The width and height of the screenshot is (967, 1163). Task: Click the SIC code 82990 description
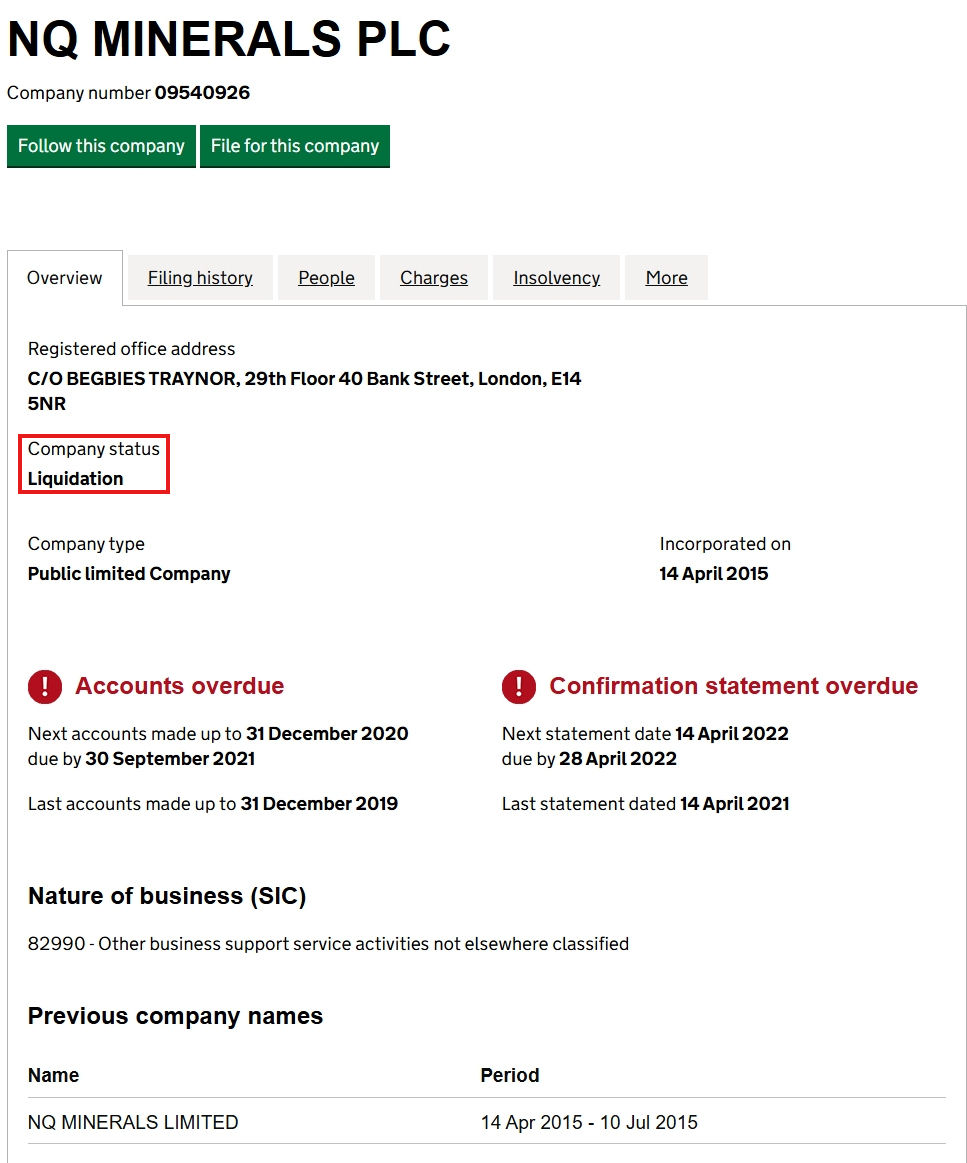coord(329,944)
